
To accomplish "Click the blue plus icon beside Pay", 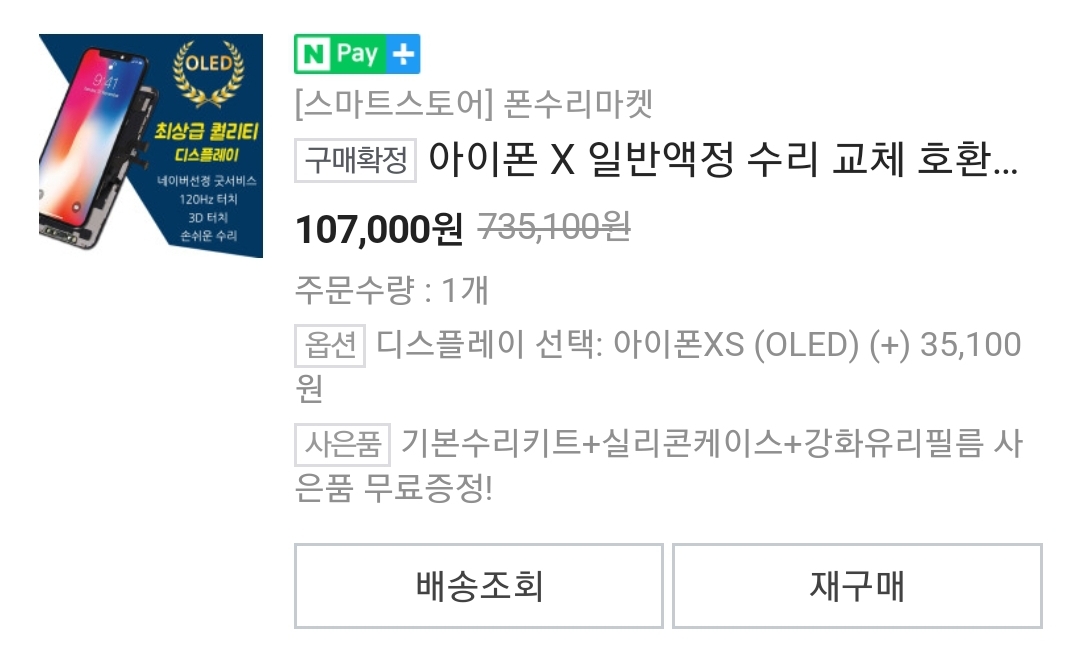I will coord(403,54).
